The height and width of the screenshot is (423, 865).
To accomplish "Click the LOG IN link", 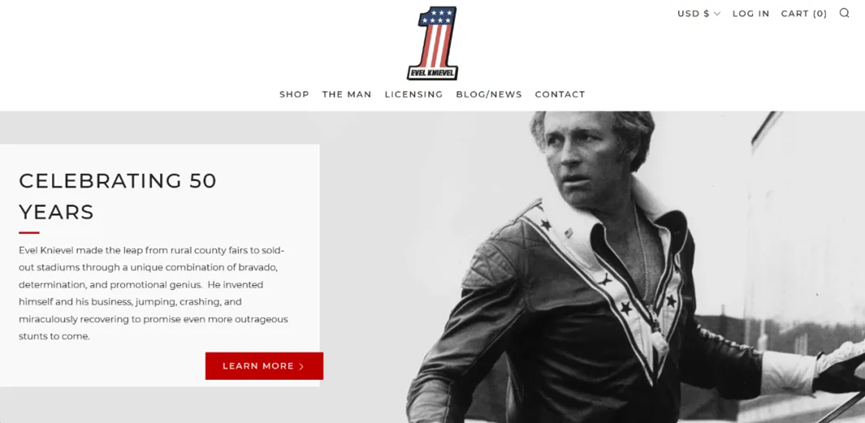I will click(x=751, y=14).
